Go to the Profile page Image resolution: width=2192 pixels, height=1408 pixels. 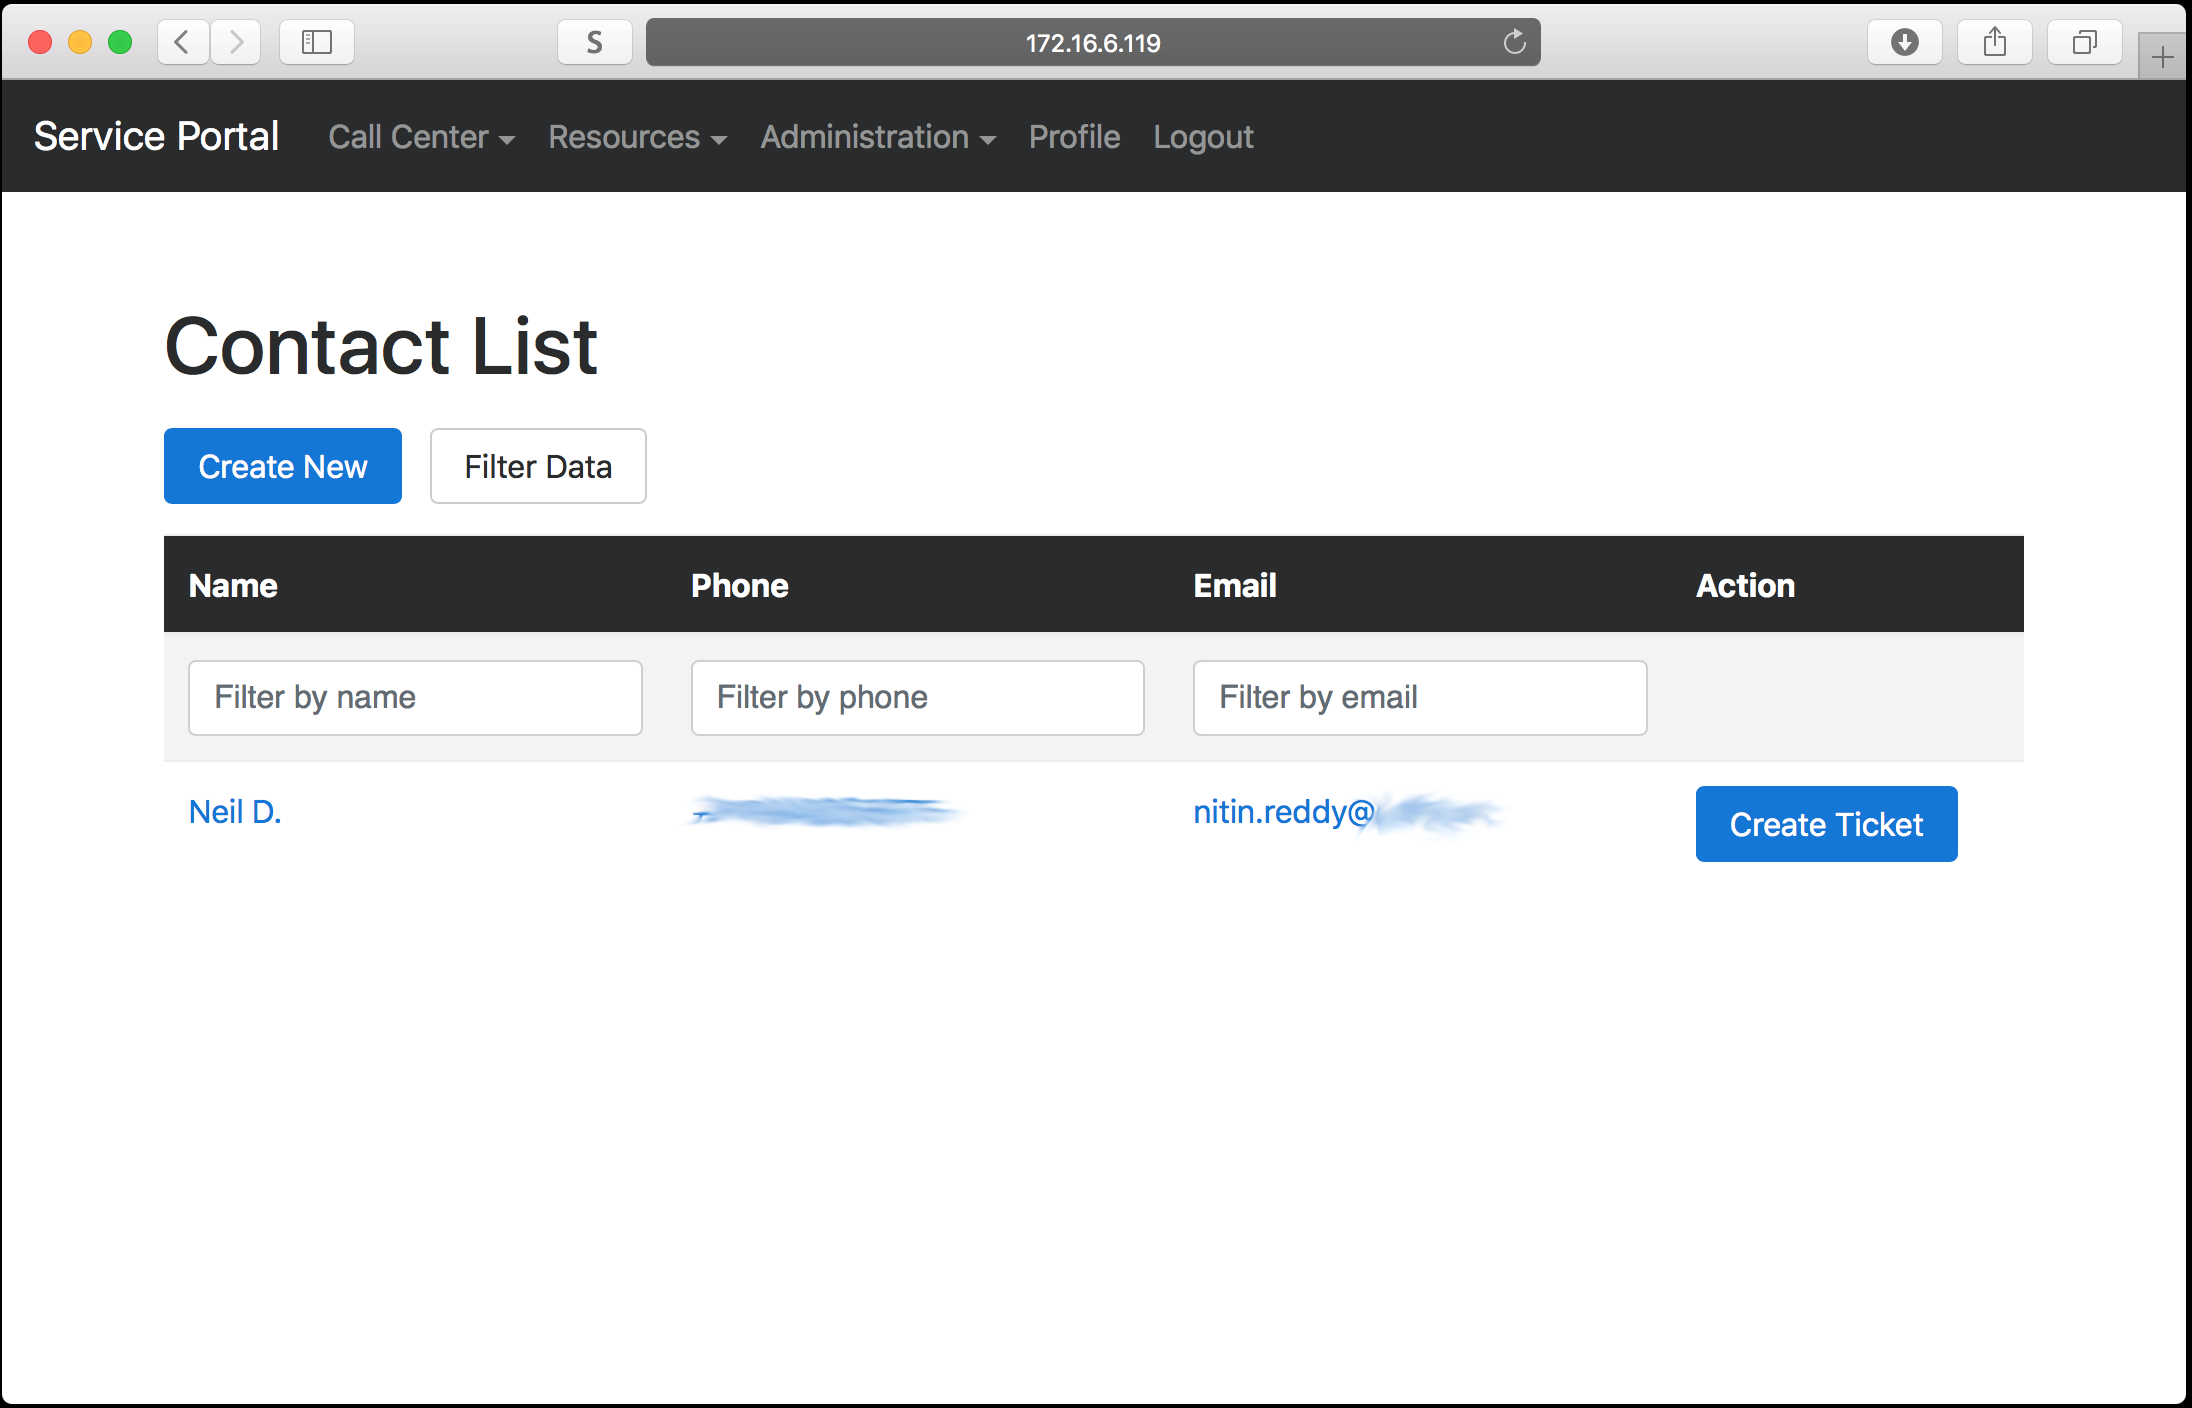pyautogui.click(x=1074, y=137)
